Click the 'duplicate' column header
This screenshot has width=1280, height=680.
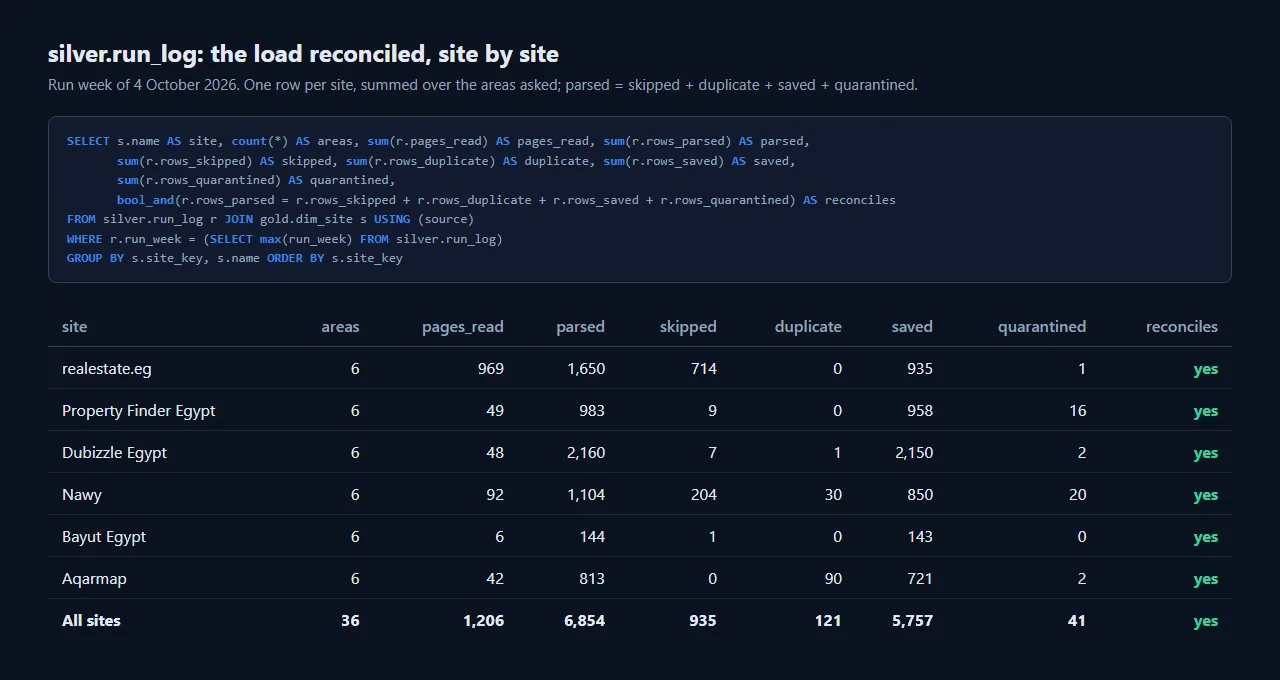coord(808,327)
